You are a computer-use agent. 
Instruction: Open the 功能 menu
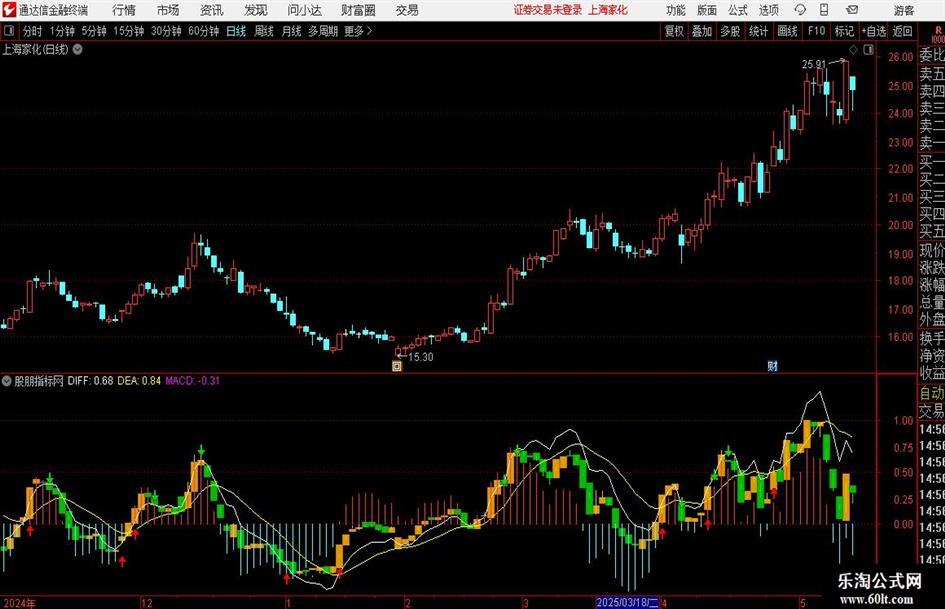(676, 10)
